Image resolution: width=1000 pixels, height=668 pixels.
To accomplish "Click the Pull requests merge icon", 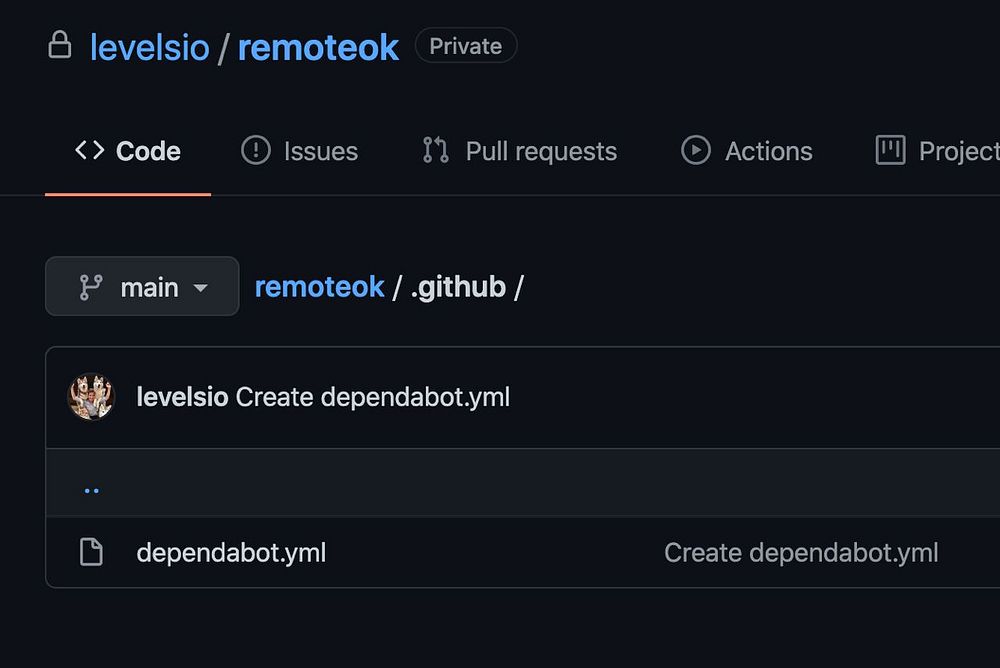I will 436,151.
